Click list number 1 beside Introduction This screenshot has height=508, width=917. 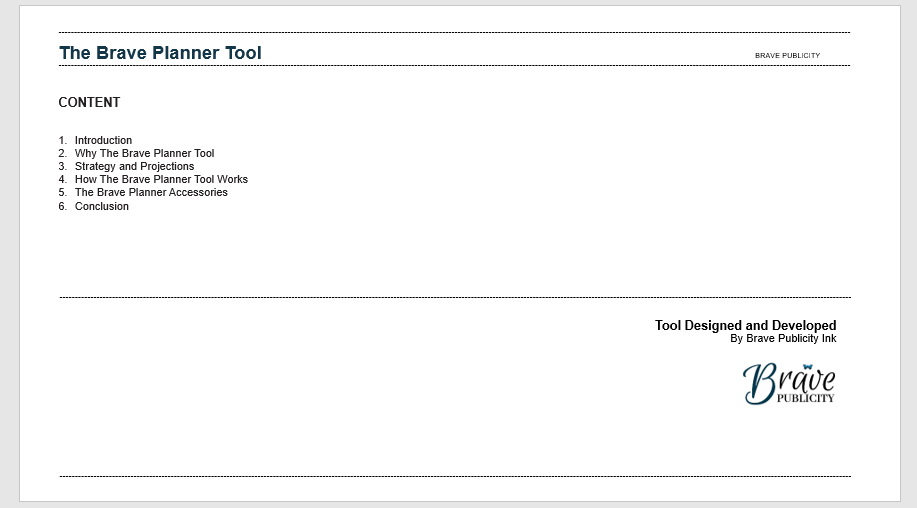tap(62, 141)
